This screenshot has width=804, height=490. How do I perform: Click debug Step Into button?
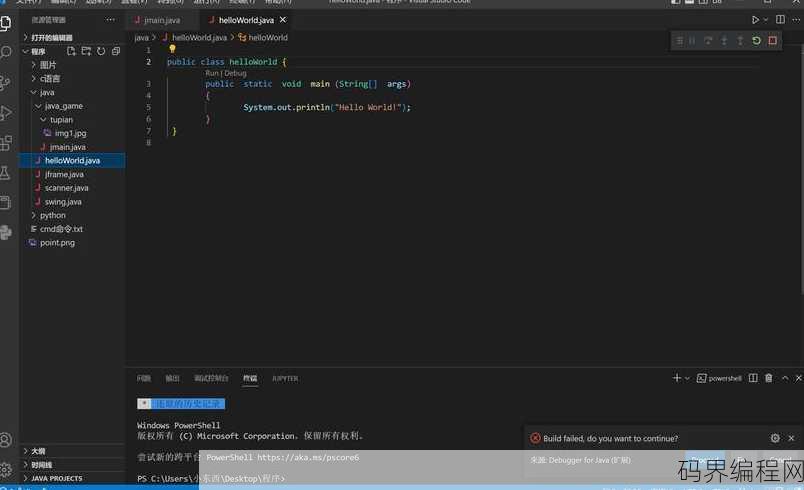tap(724, 40)
